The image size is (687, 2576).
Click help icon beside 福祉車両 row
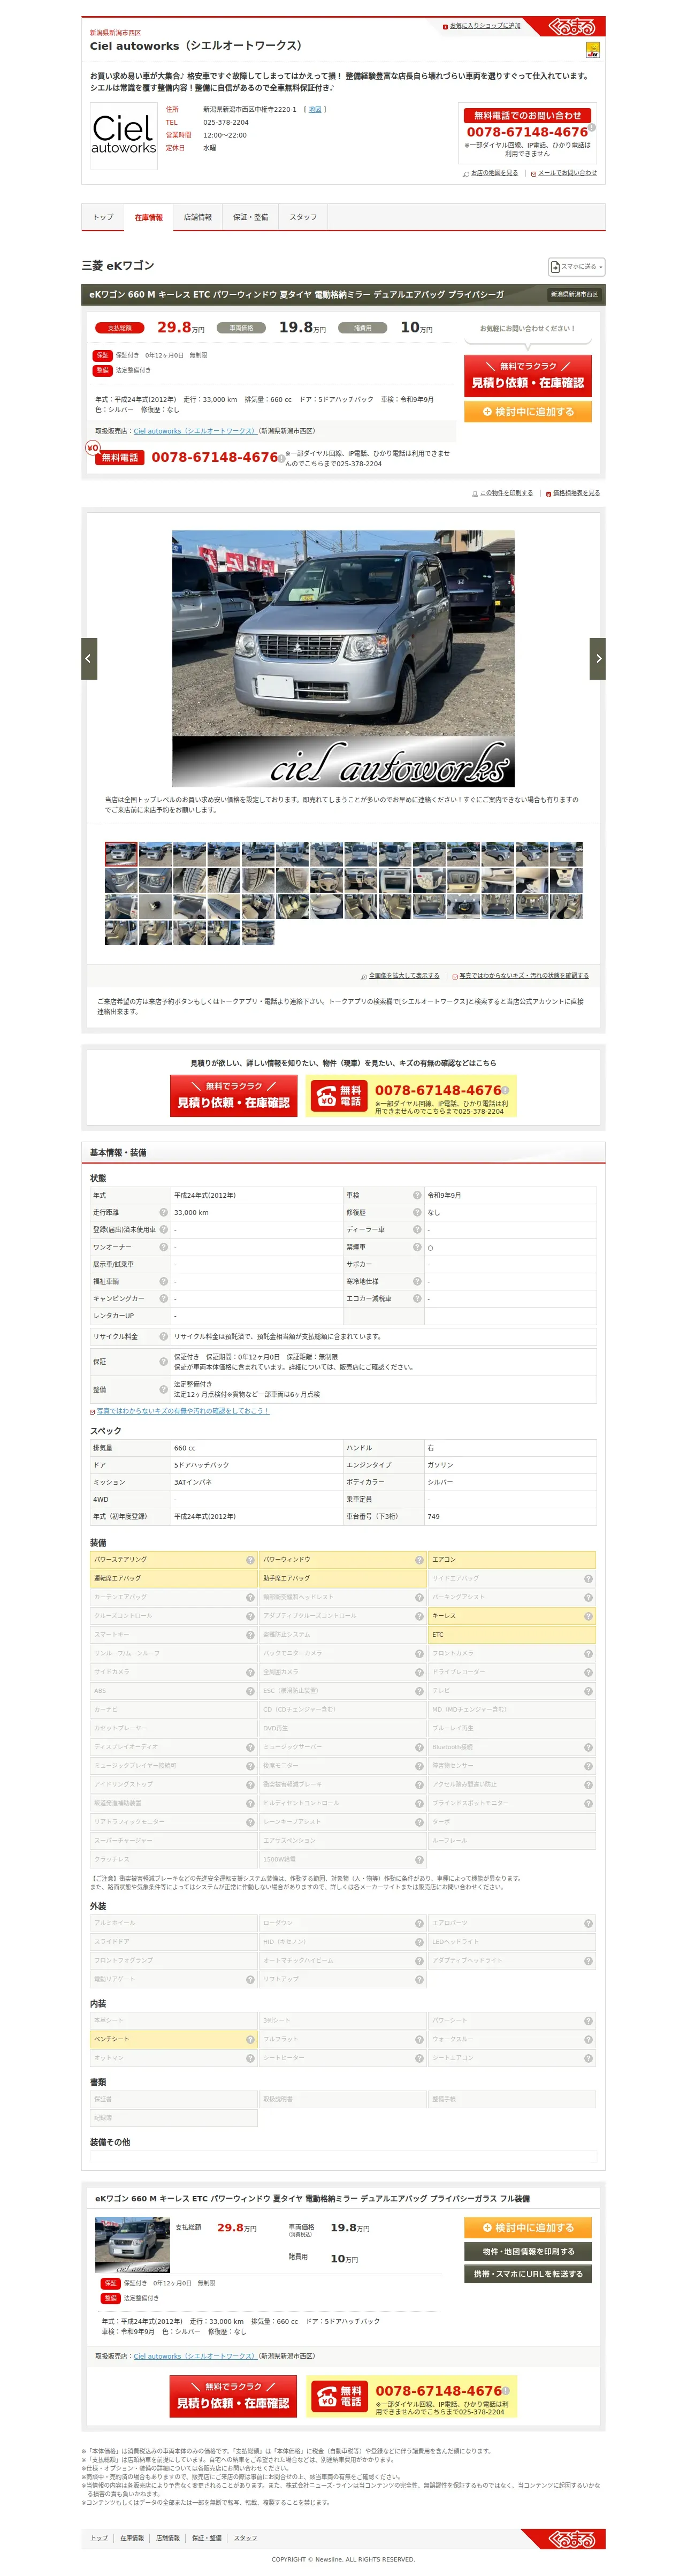tap(164, 1281)
